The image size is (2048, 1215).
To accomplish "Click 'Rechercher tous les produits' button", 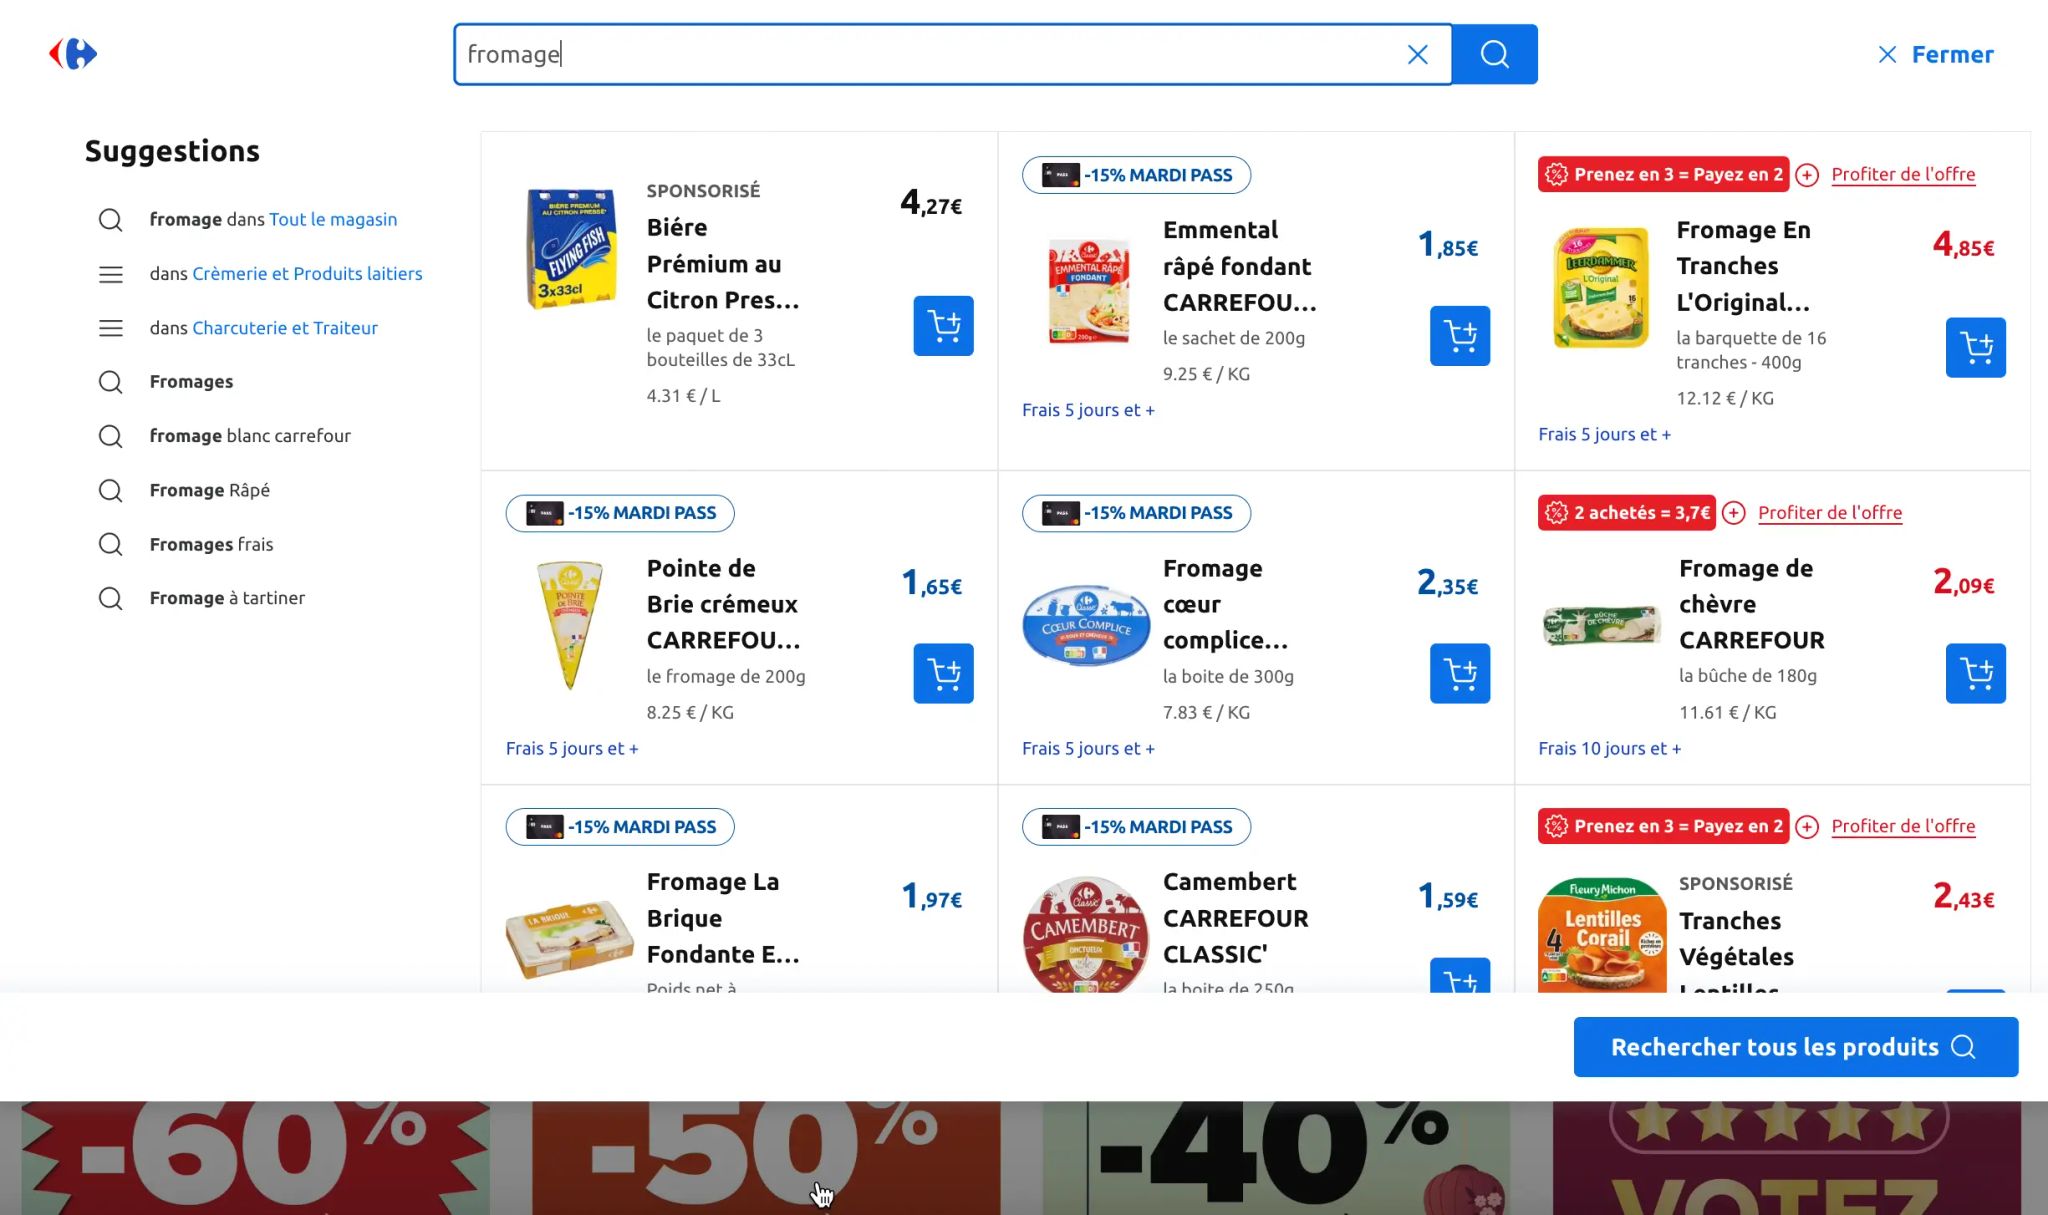I will tap(1795, 1047).
